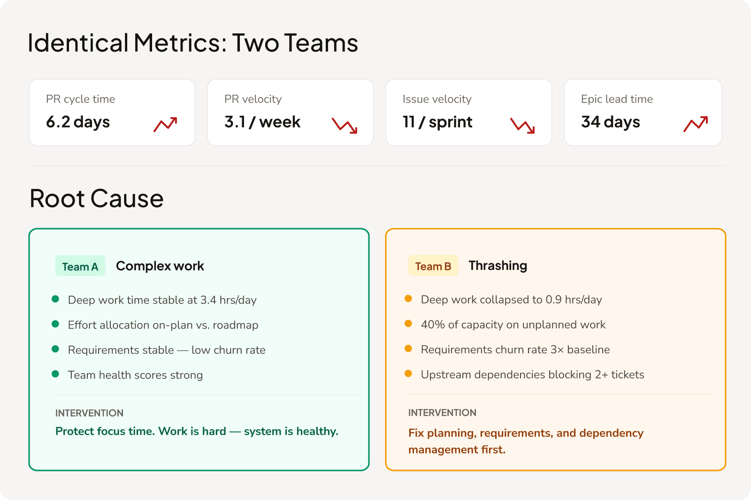Click 'Deep work time stable at 3.4 hrs/day'
This screenshot has height=500, width=751.
click(x=162, y=300)
